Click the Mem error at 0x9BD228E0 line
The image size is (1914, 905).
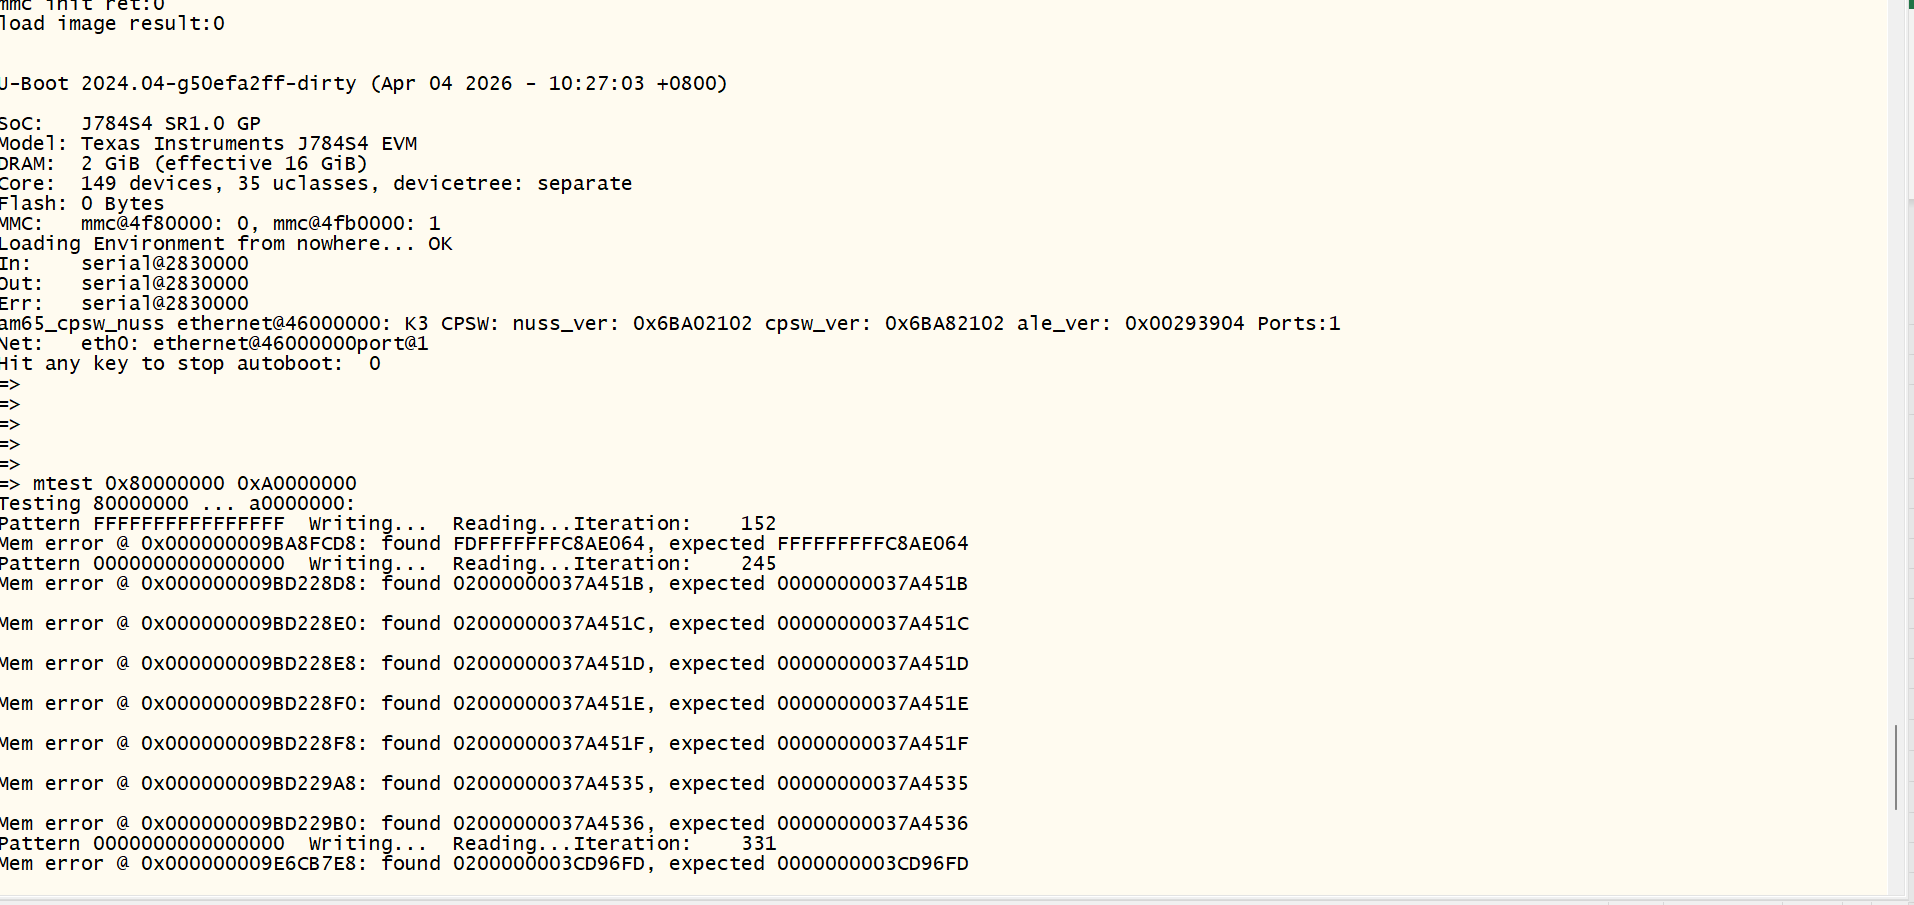tap(484, 623)
